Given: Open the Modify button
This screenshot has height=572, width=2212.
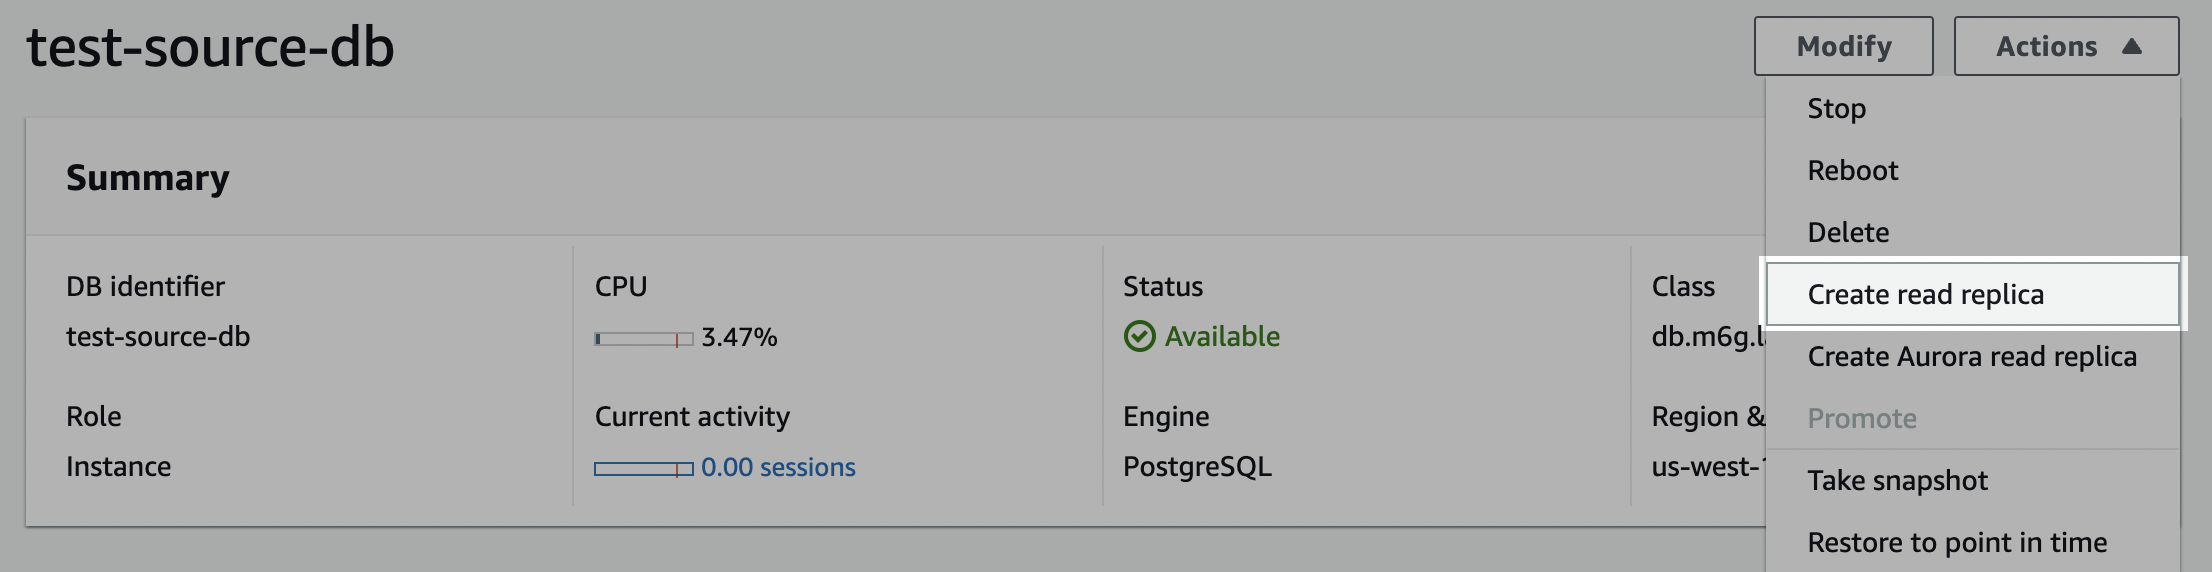Looking at the screenshot, I should pos(1843,46).
